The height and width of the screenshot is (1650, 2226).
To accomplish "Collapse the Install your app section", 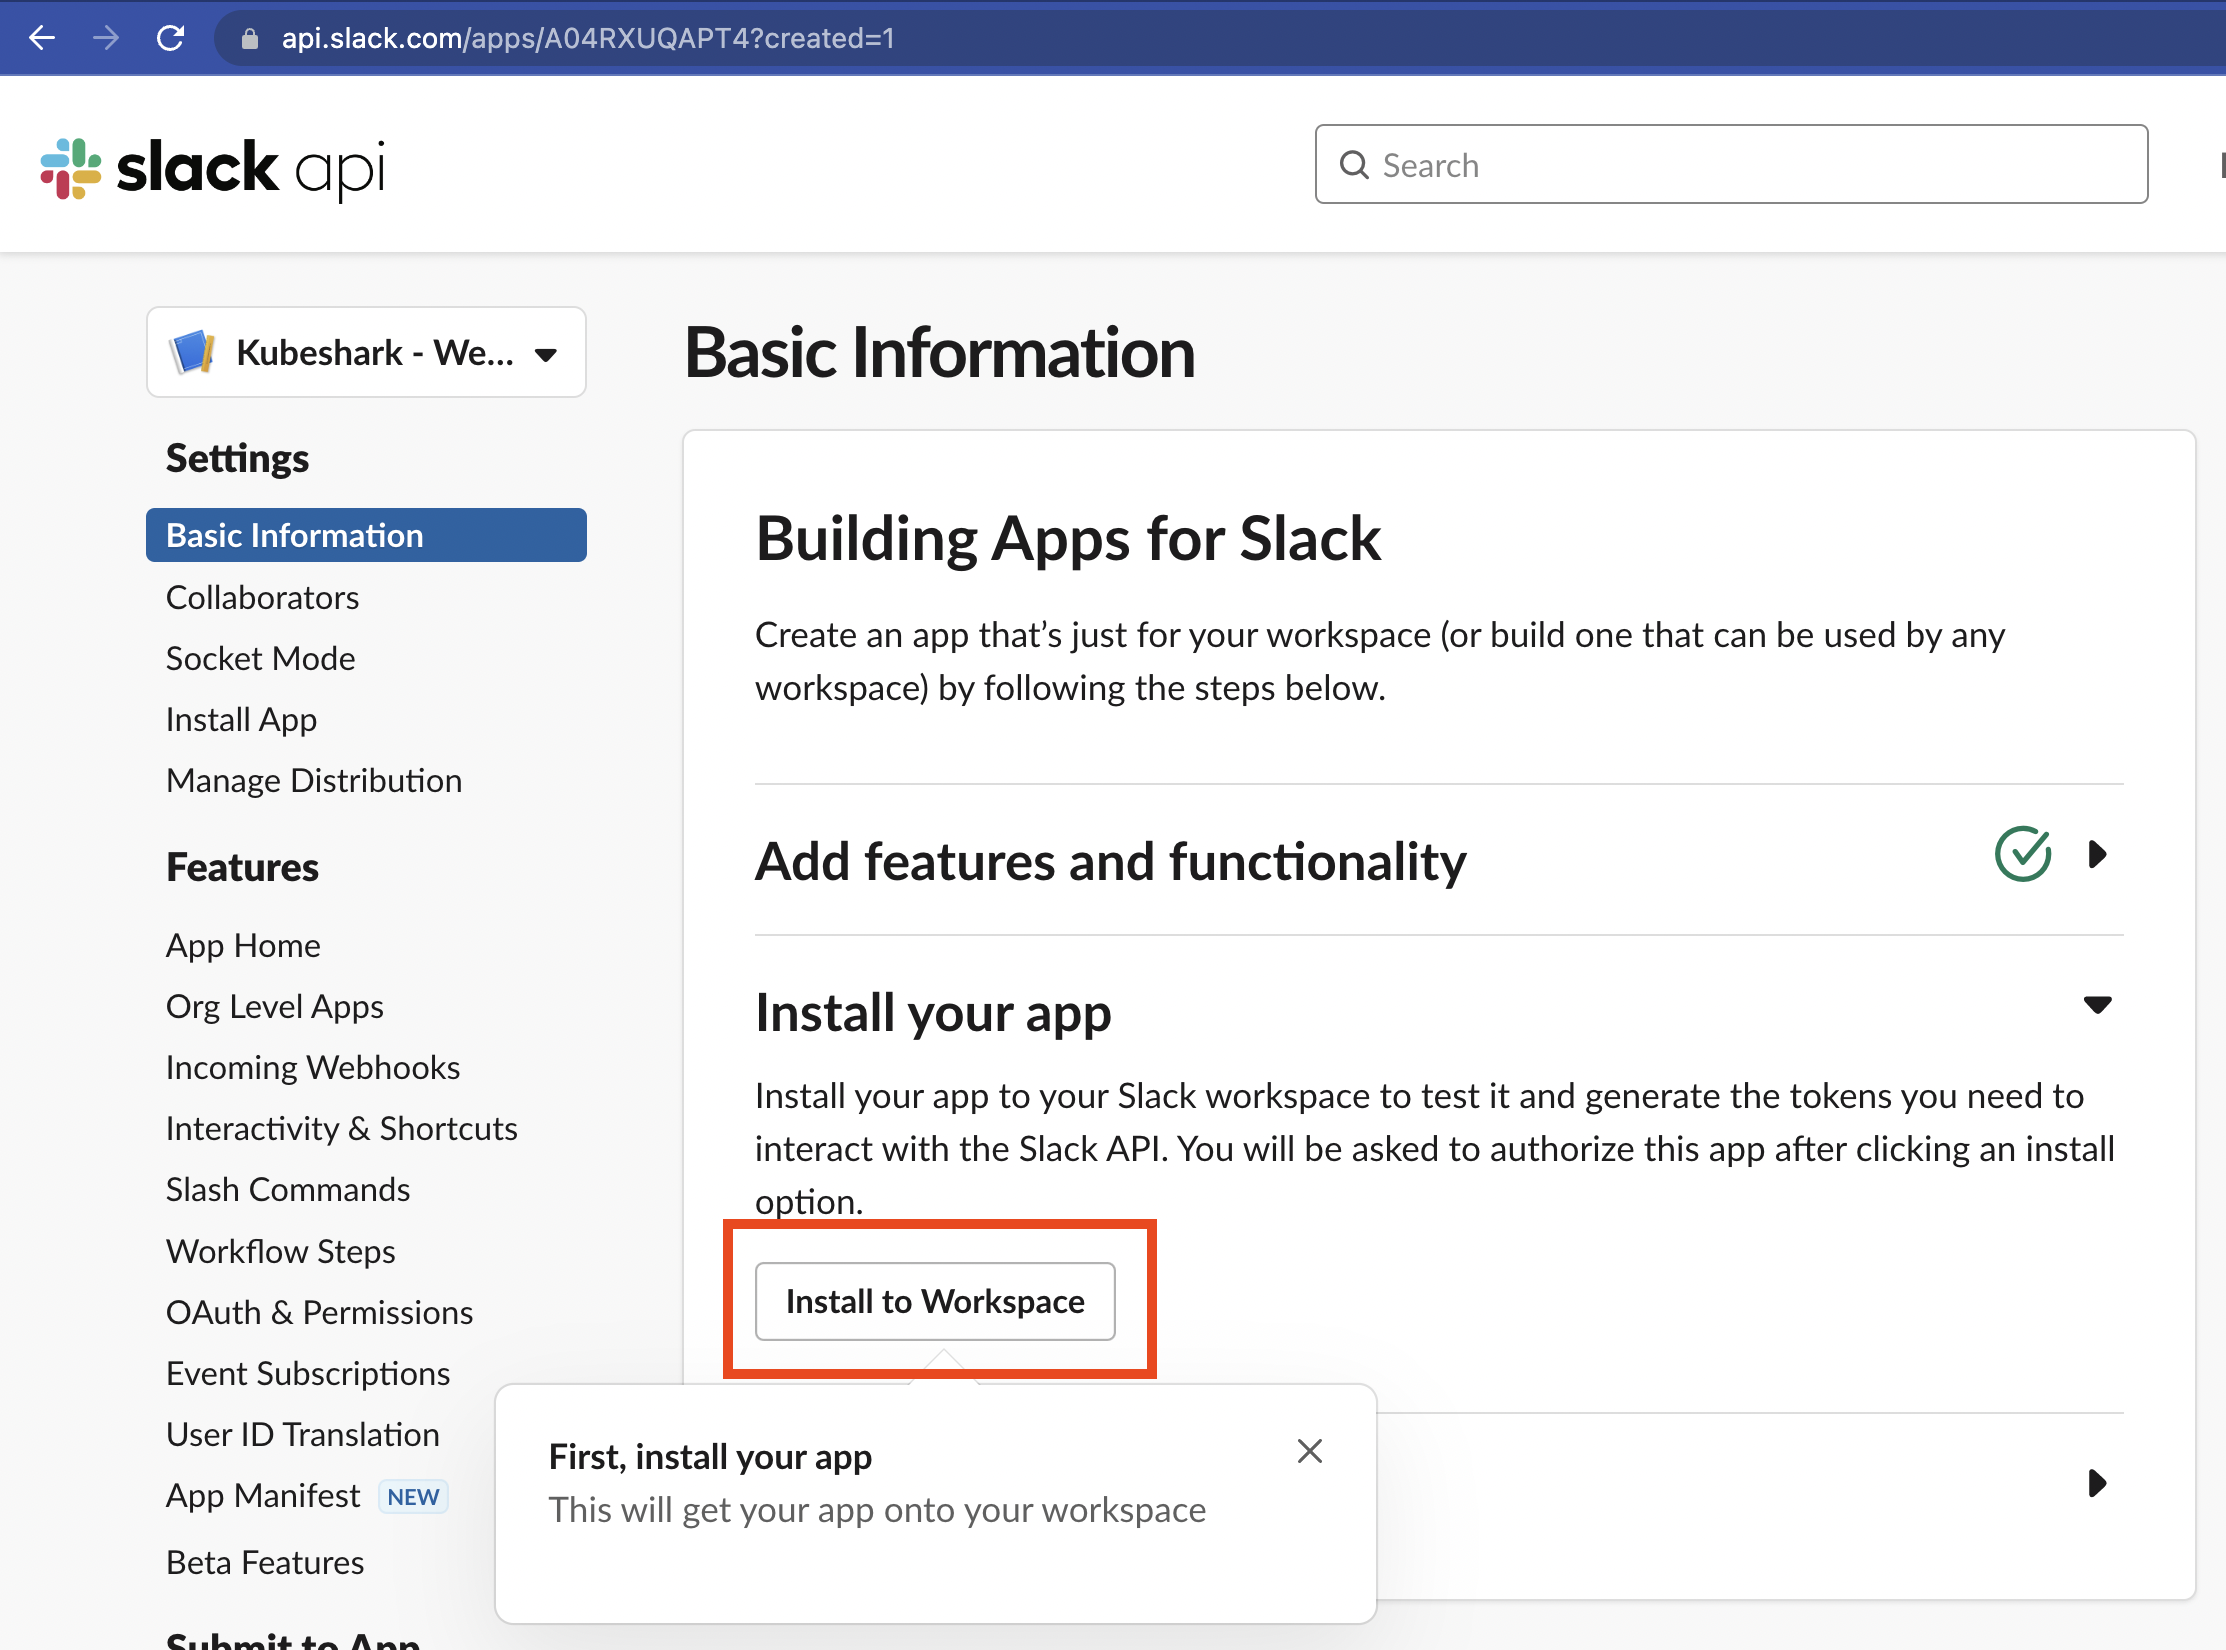I will [2097, 1005].
